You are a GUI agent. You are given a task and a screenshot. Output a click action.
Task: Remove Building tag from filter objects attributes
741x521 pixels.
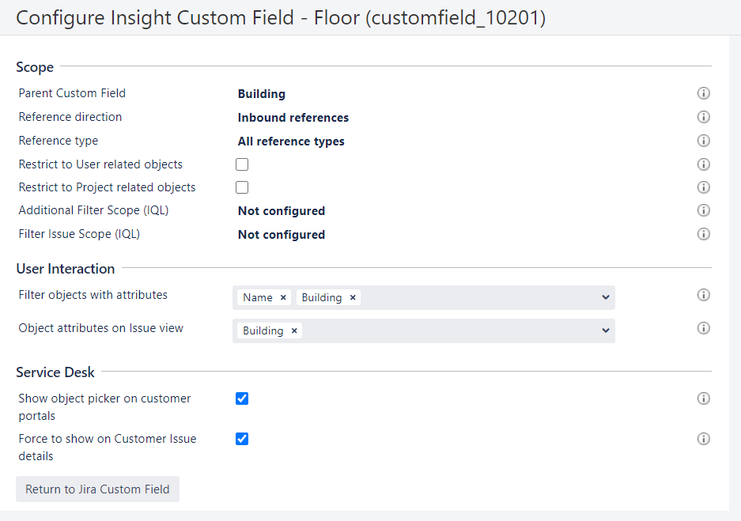352,298
